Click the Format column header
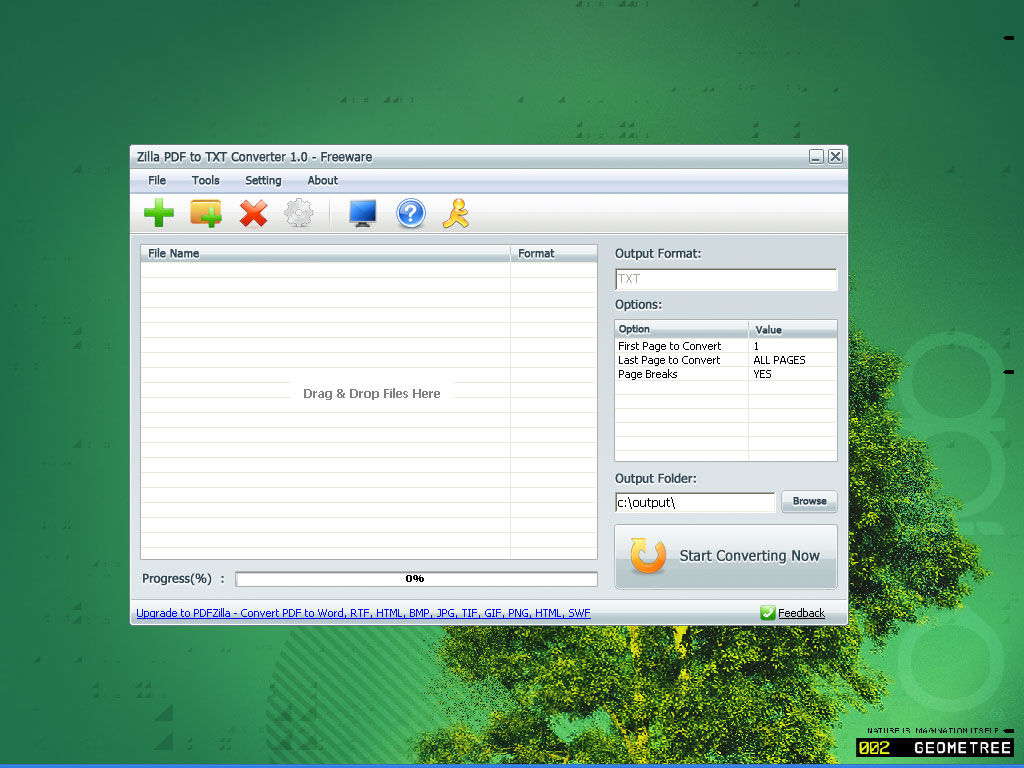This screenshot has height=768, width=1024. [554, 253]
